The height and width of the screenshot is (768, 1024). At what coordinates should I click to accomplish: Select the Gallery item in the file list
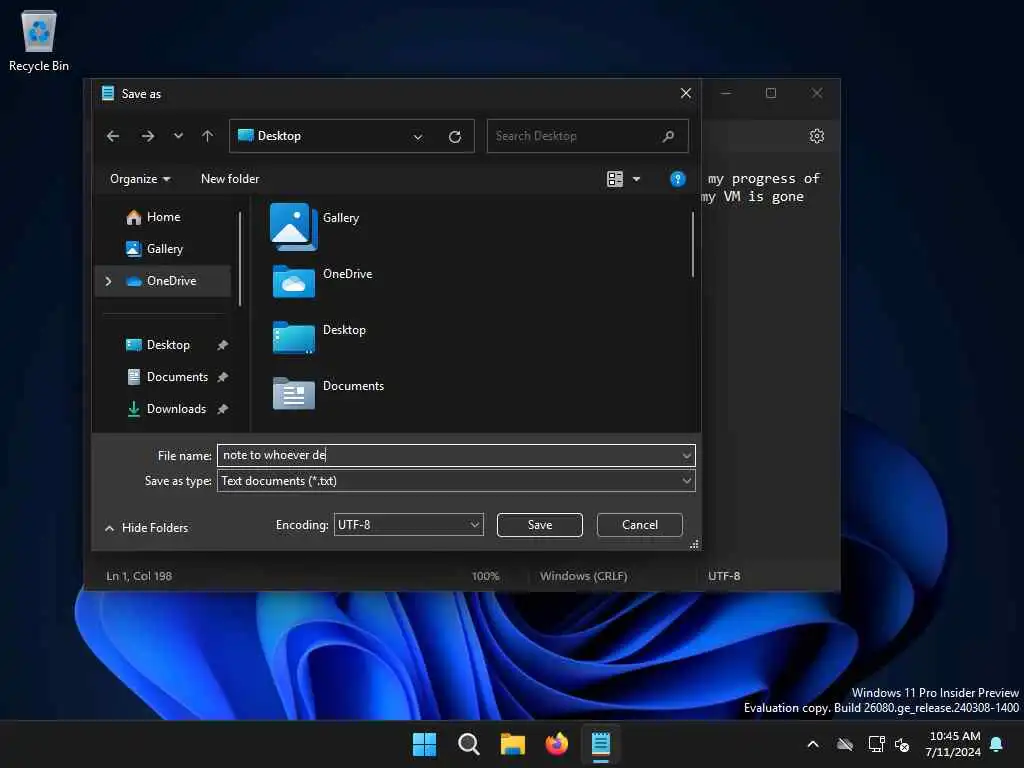click(x=315, y=226)
